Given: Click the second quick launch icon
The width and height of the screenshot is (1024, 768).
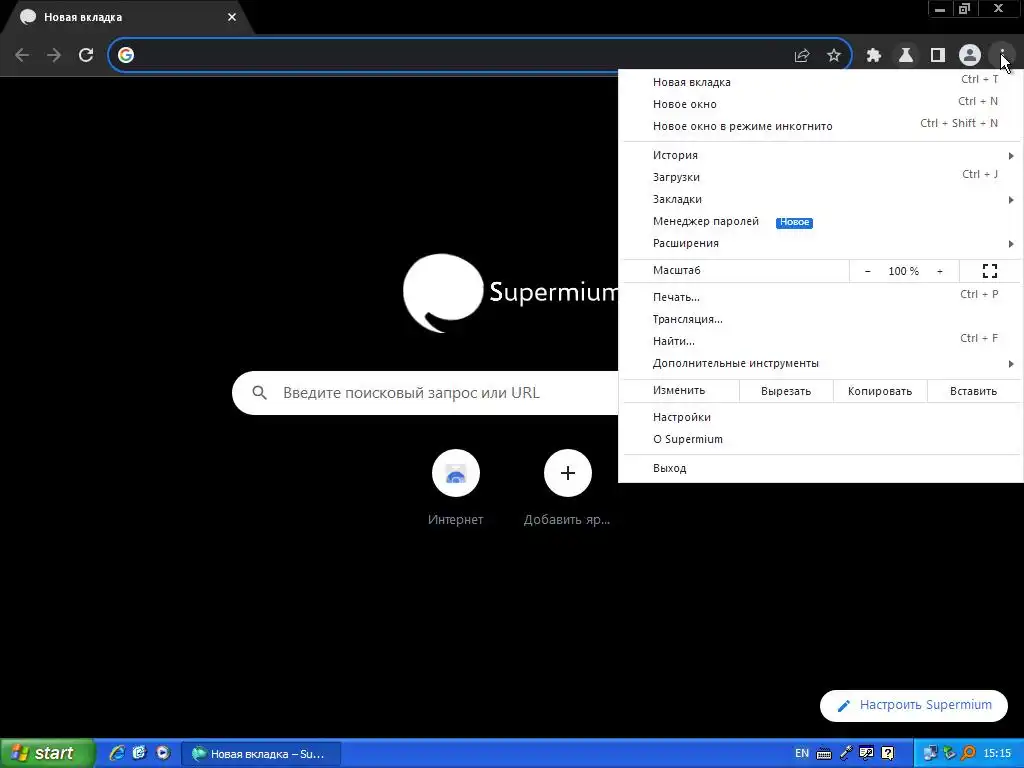Looking at the screenshot, I should tap(139, 753).
